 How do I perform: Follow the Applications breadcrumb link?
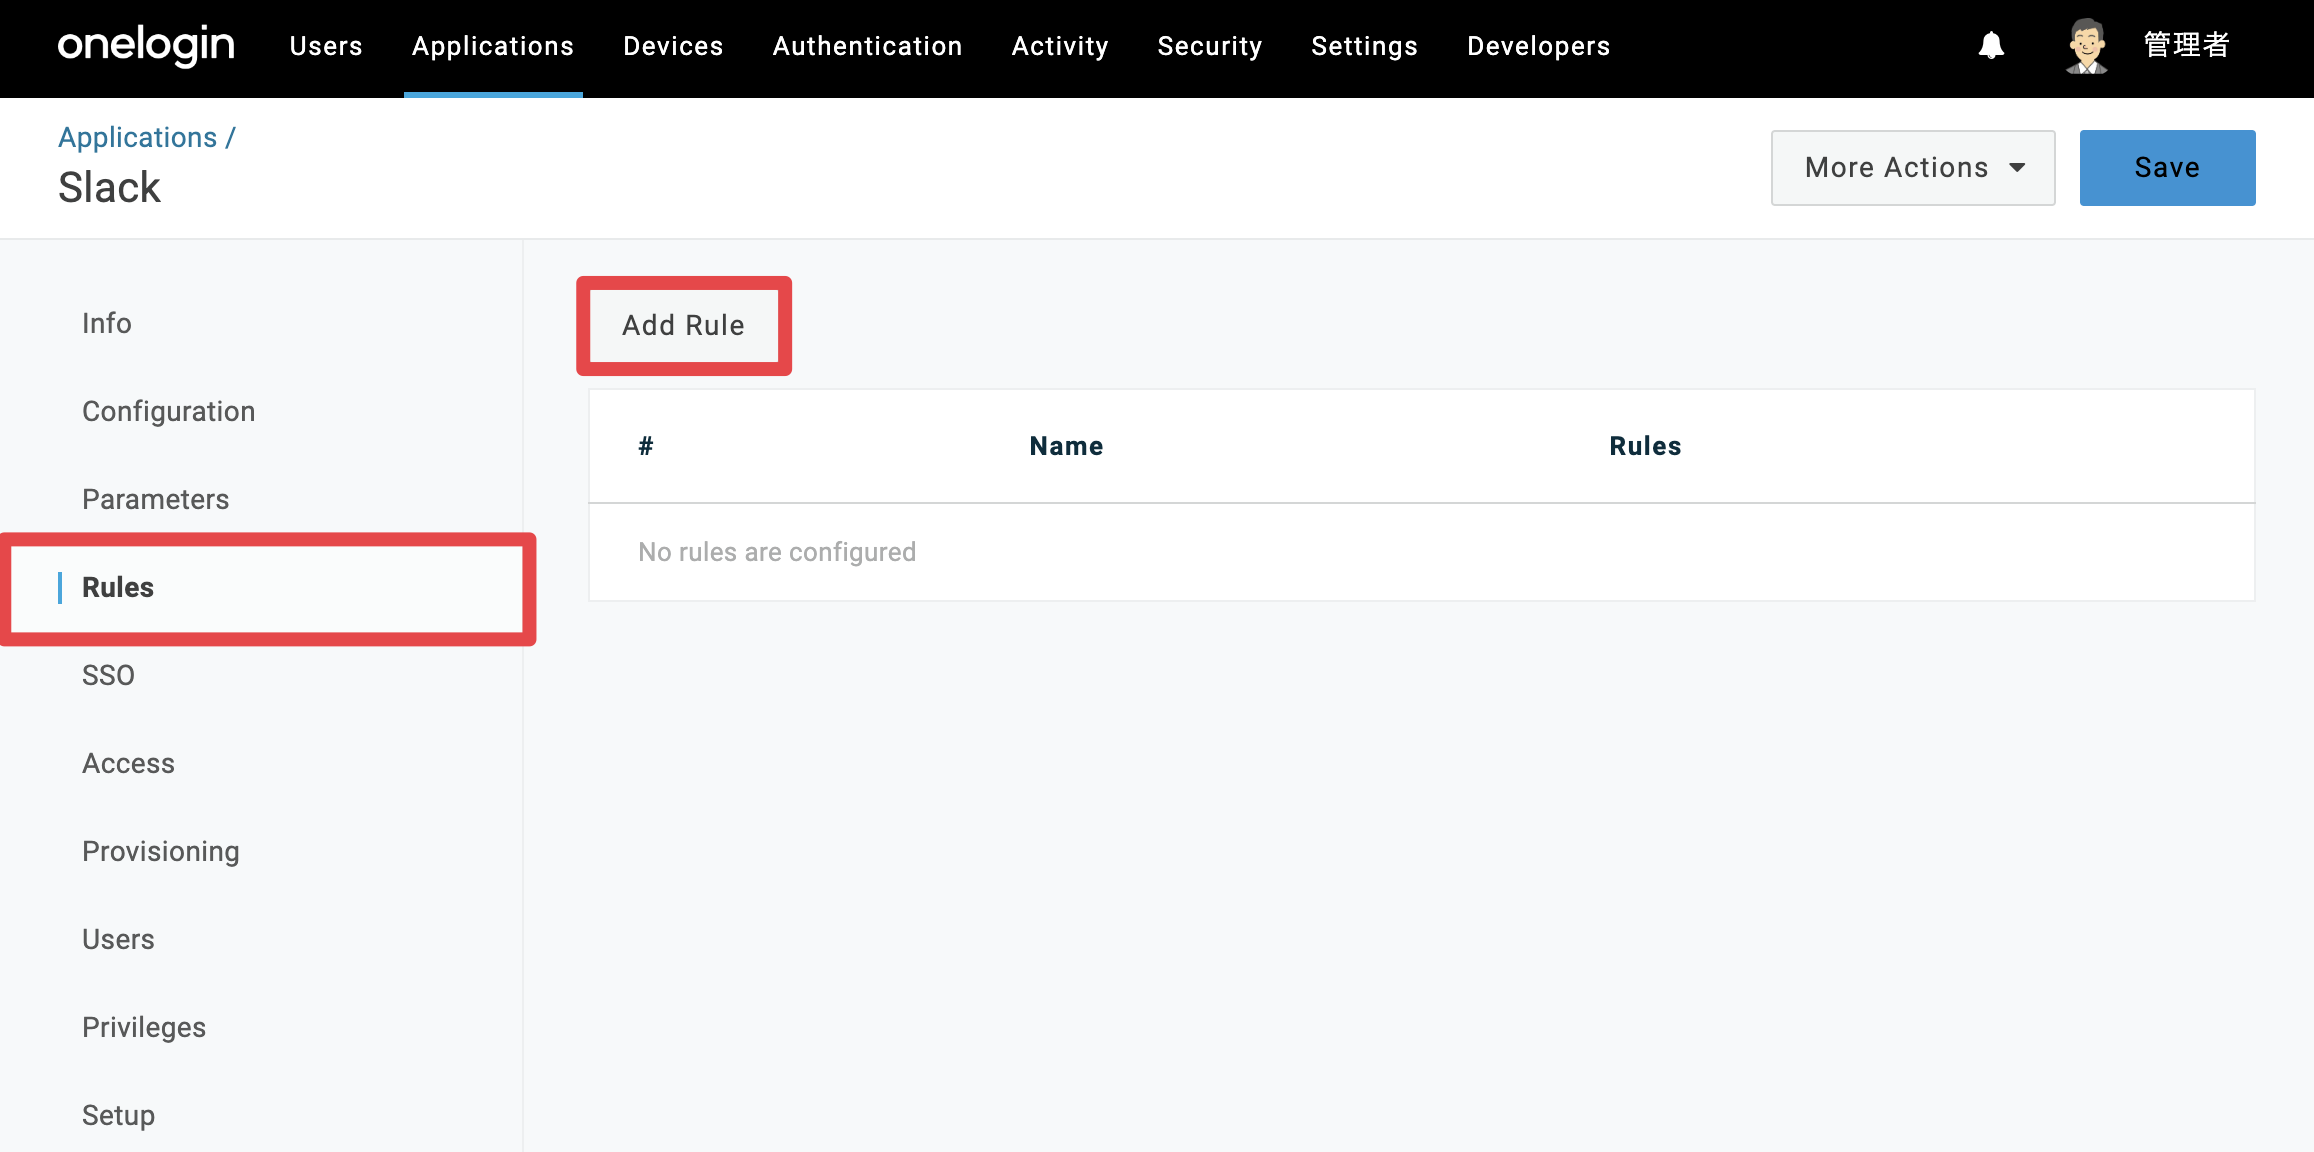[138, 138]
